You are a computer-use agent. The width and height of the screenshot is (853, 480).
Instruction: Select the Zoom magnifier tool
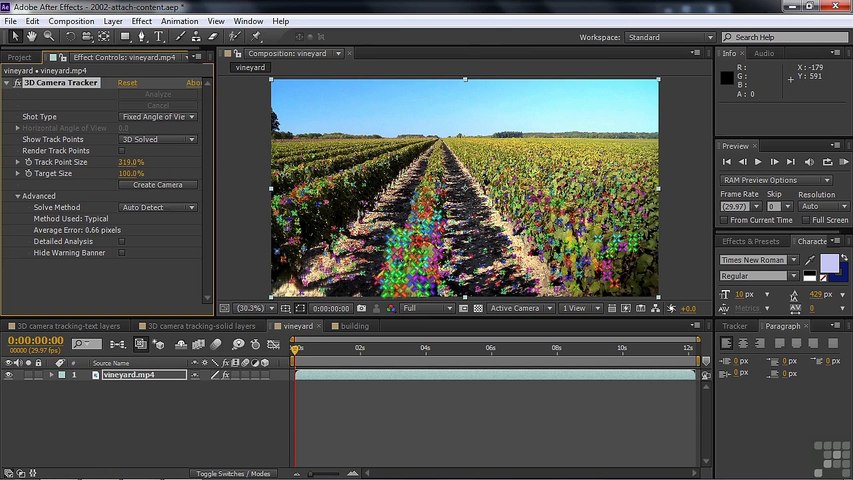(49, 37)
